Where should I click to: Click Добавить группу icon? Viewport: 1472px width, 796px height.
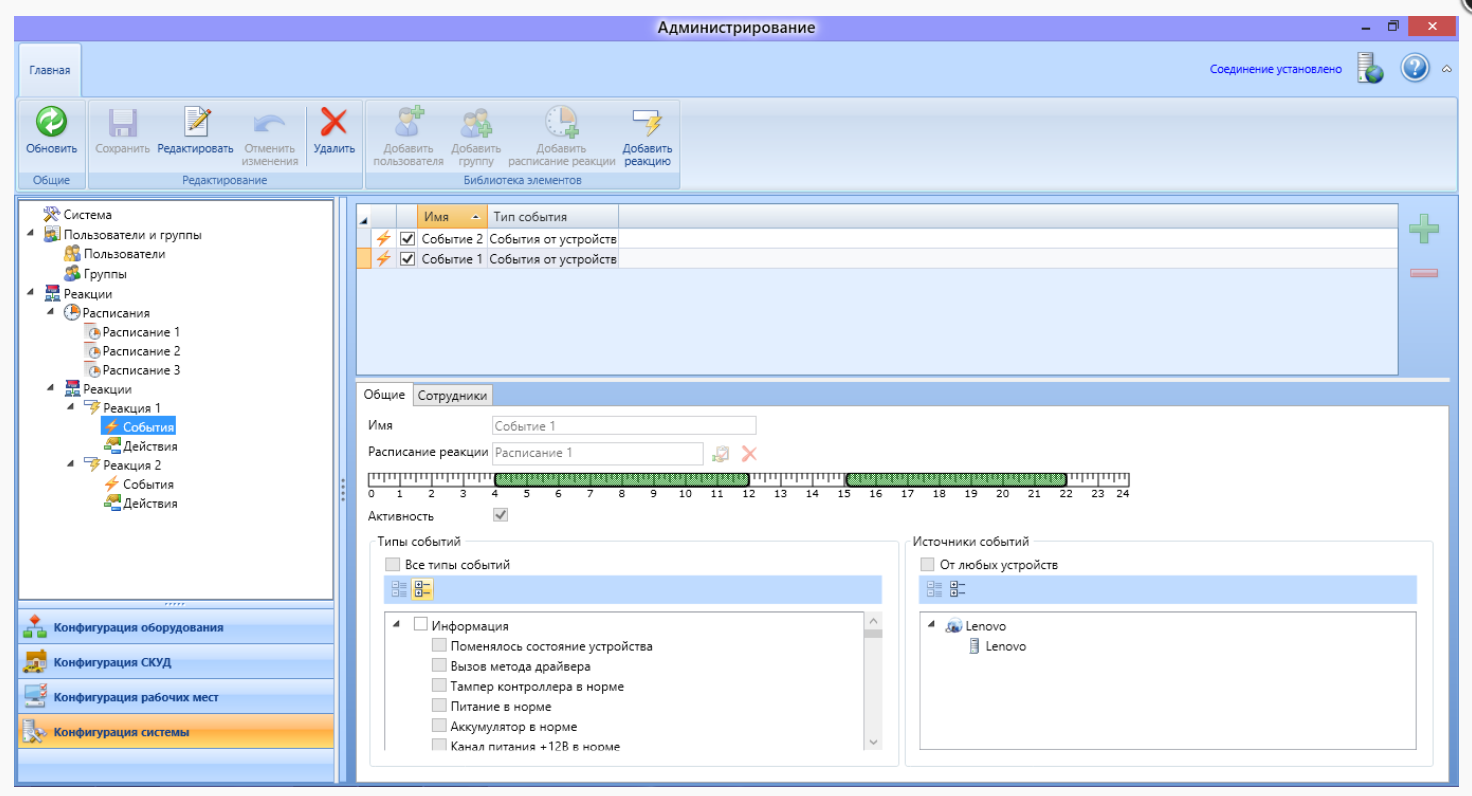pyautogui.click(x=476, y=123)
